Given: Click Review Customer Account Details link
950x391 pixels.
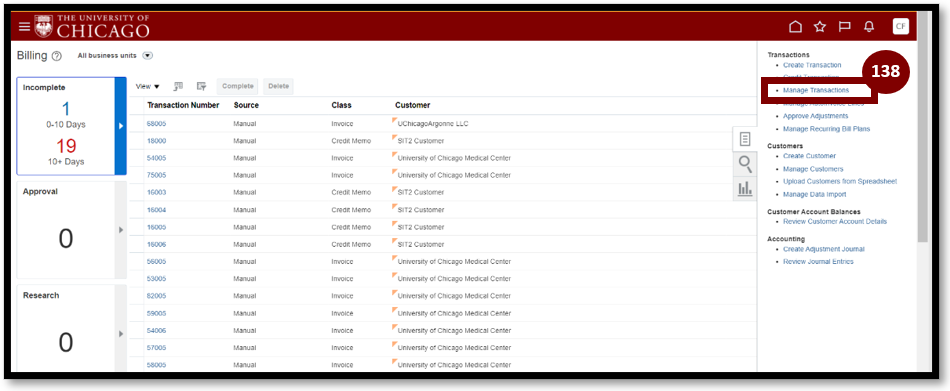Looking at the screenshot, I should 835,221.
